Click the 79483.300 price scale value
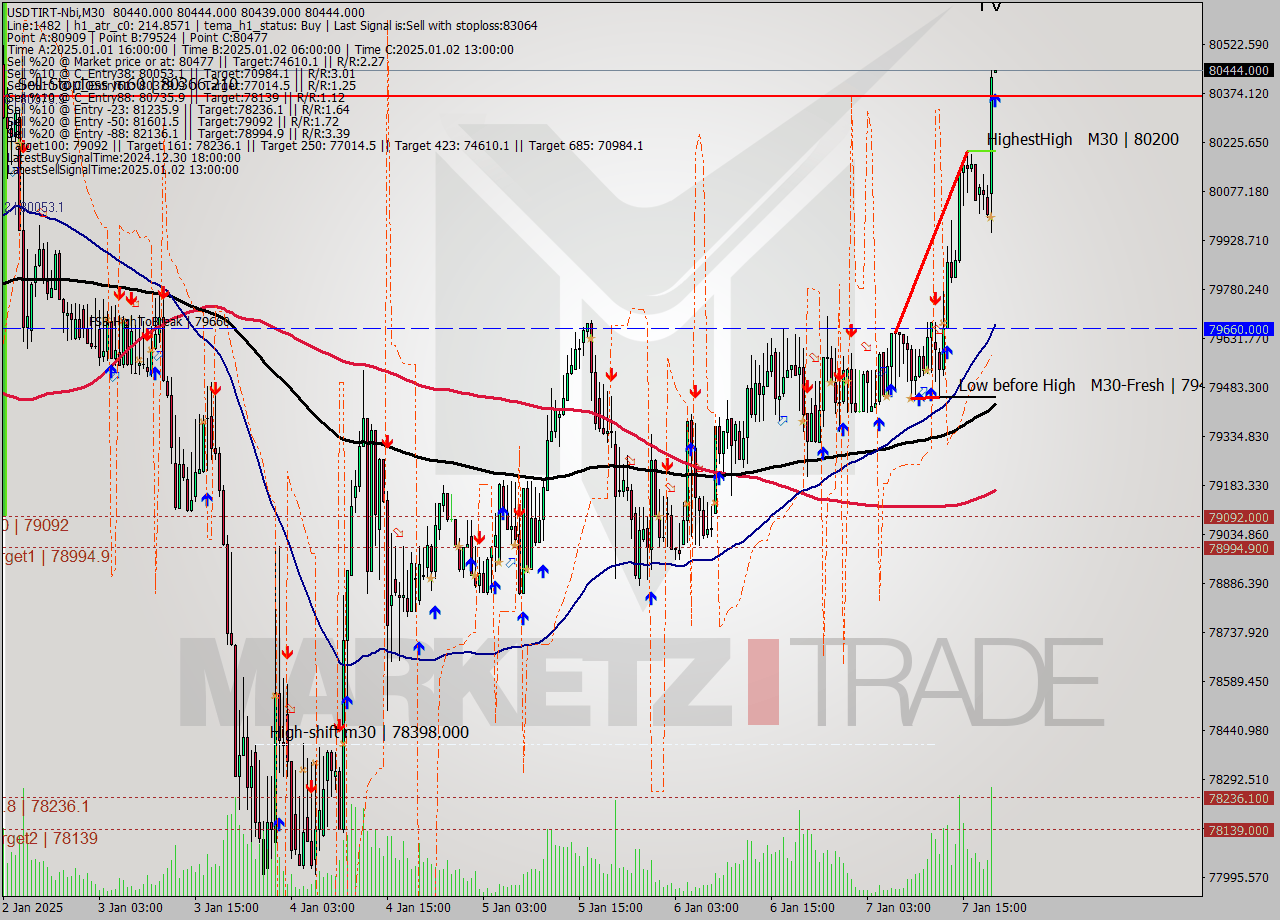 tap(1238, 388)
